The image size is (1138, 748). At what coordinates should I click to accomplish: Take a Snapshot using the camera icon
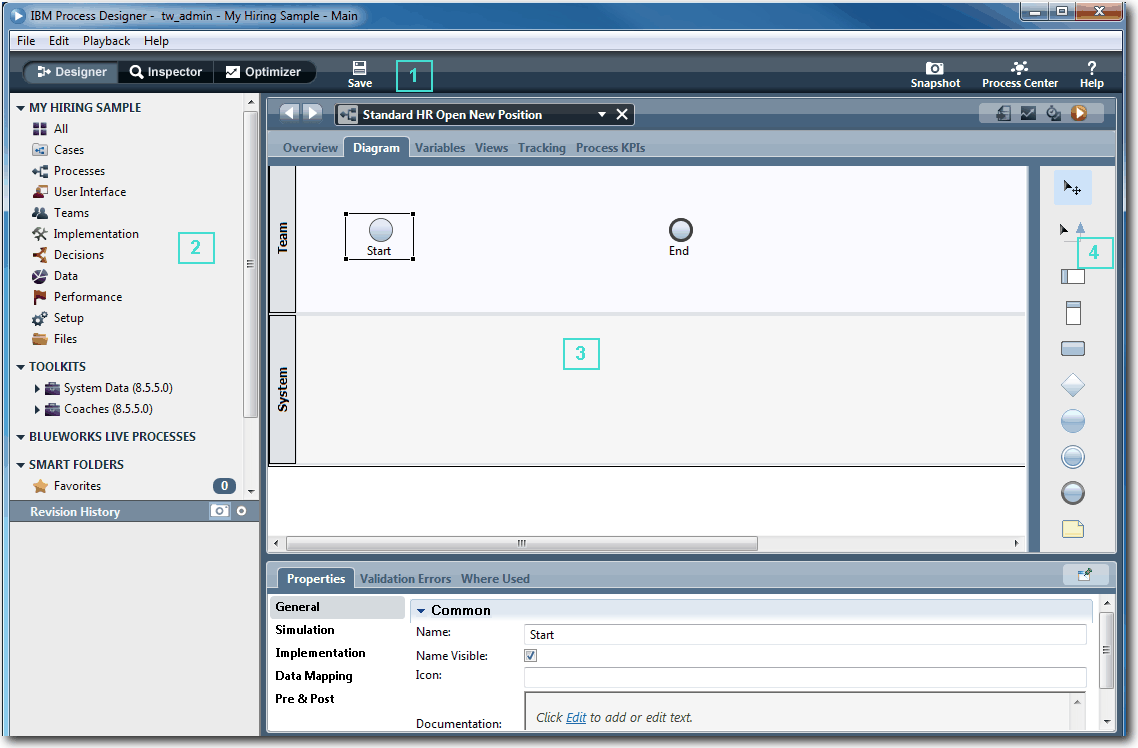tap(934, 69)
